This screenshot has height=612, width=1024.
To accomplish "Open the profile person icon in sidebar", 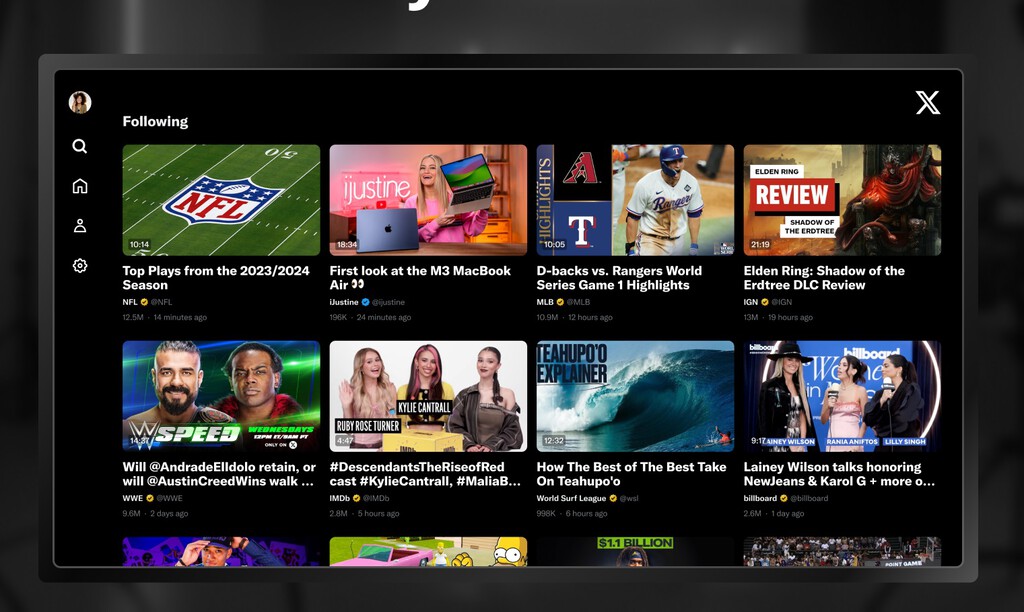I will (80, 226).
